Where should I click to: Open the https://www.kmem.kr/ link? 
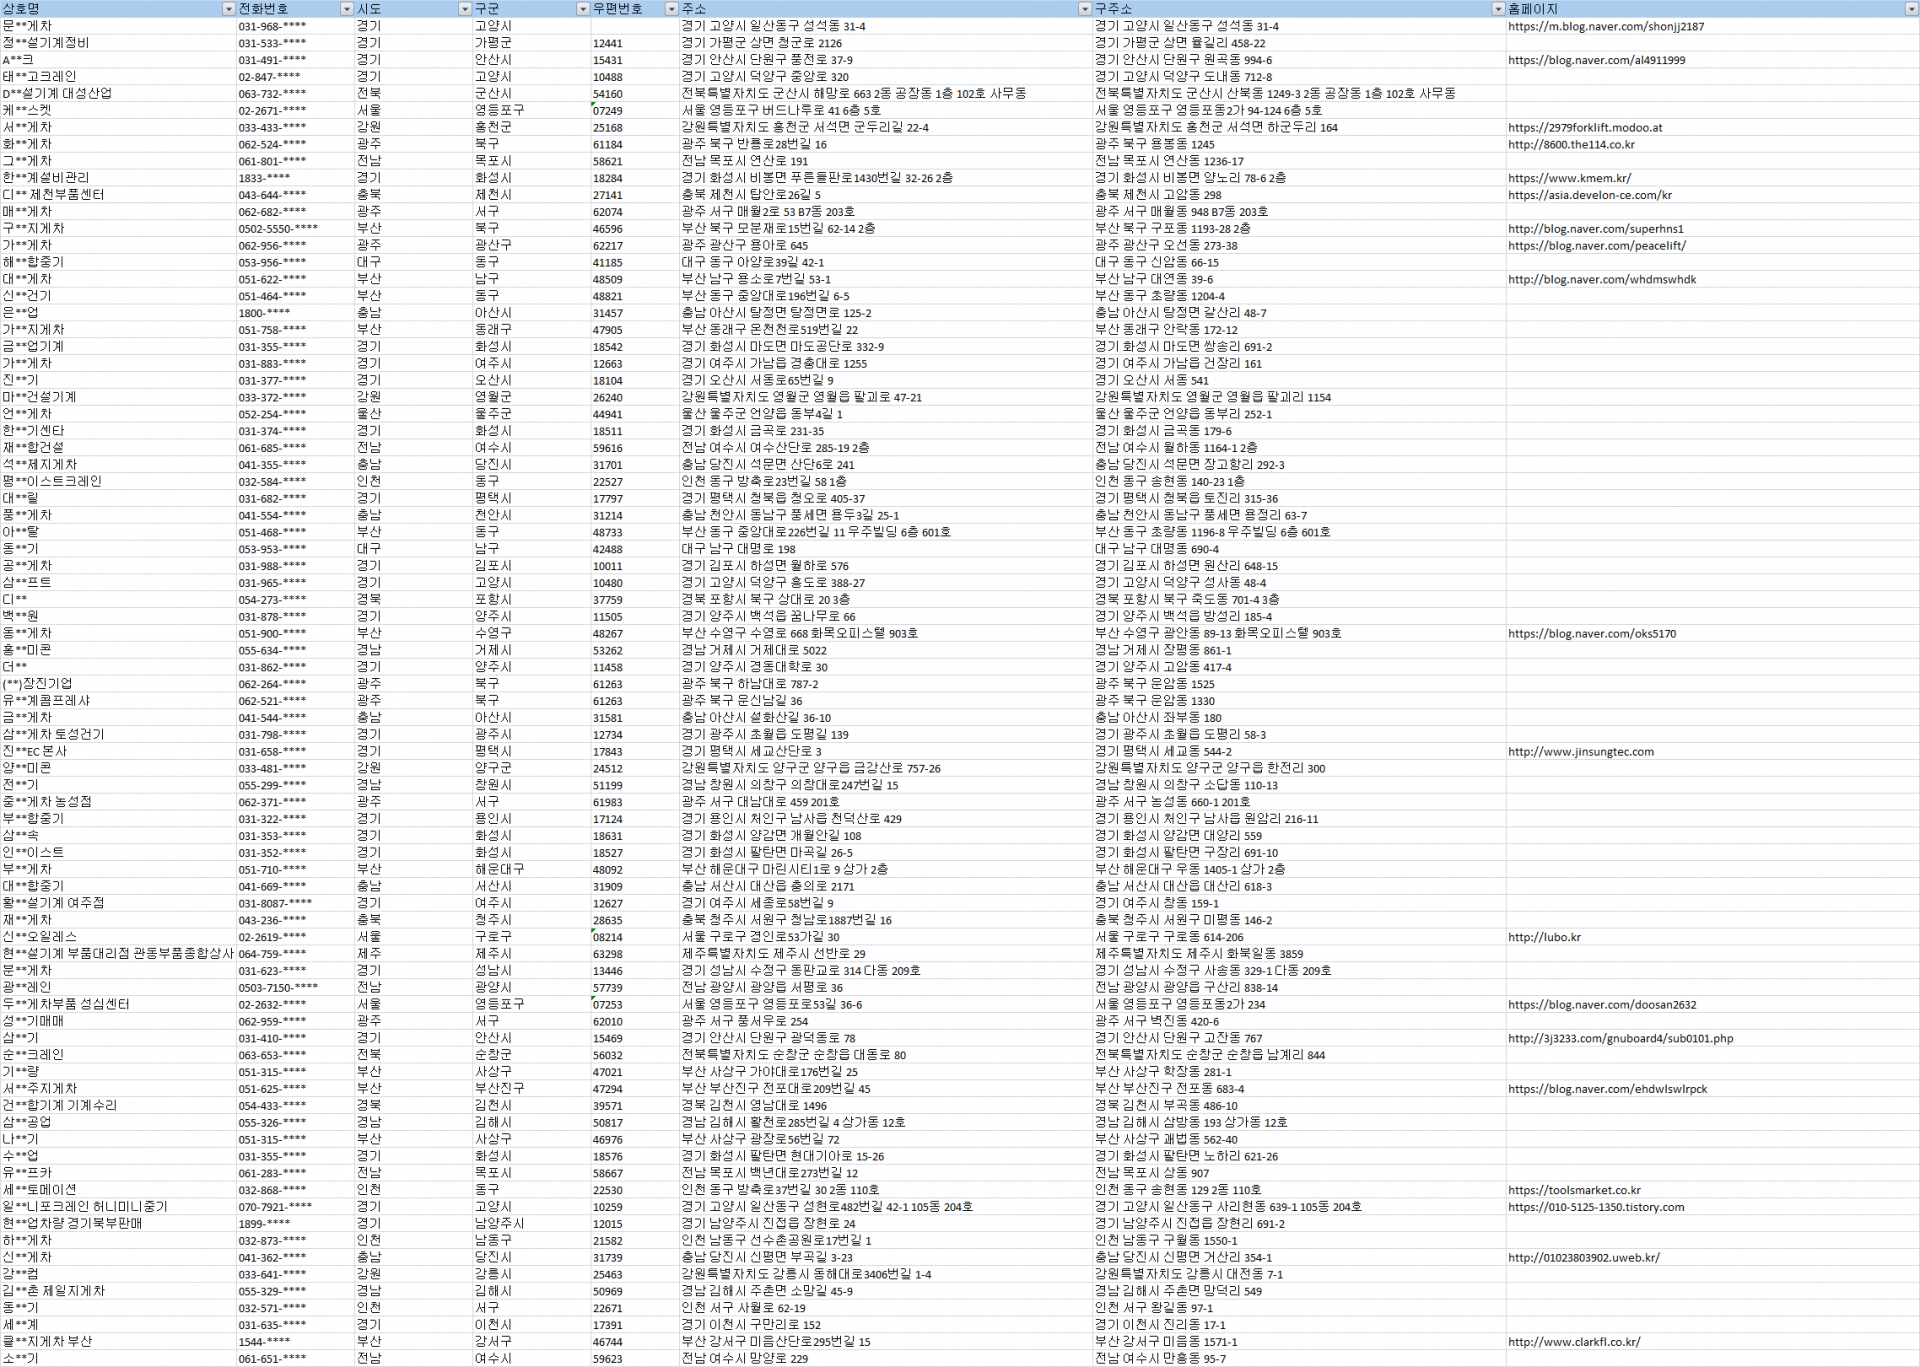(x=1569, y=178)
